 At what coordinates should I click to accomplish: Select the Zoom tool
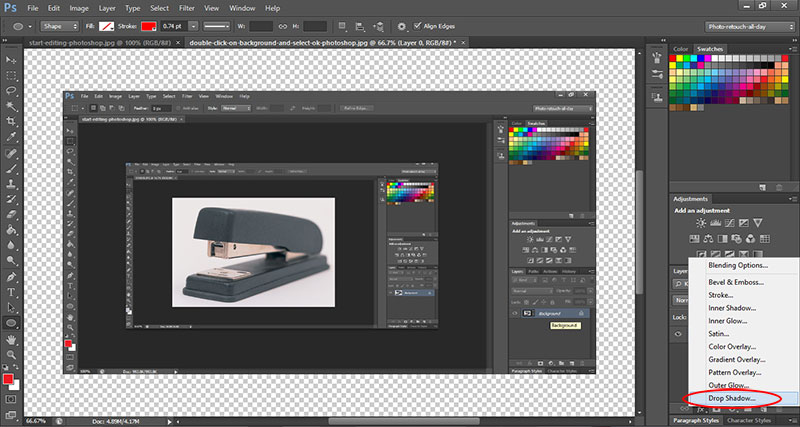pos(11,354)
